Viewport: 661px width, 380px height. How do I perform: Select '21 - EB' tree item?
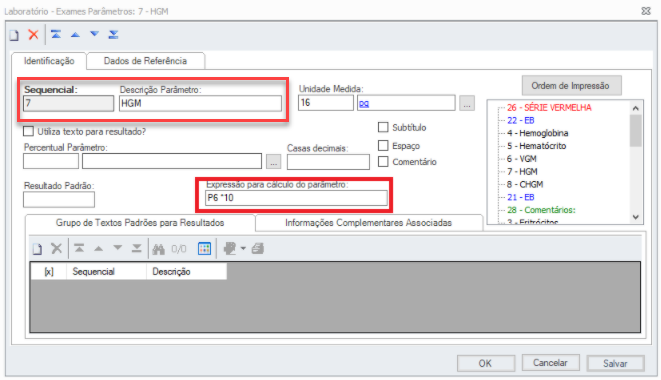[x=521, y=197]
